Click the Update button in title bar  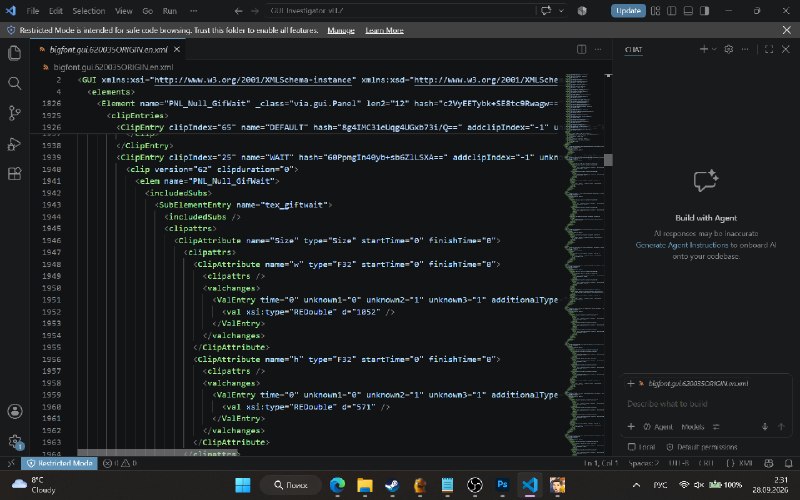(x=628, y=11)
